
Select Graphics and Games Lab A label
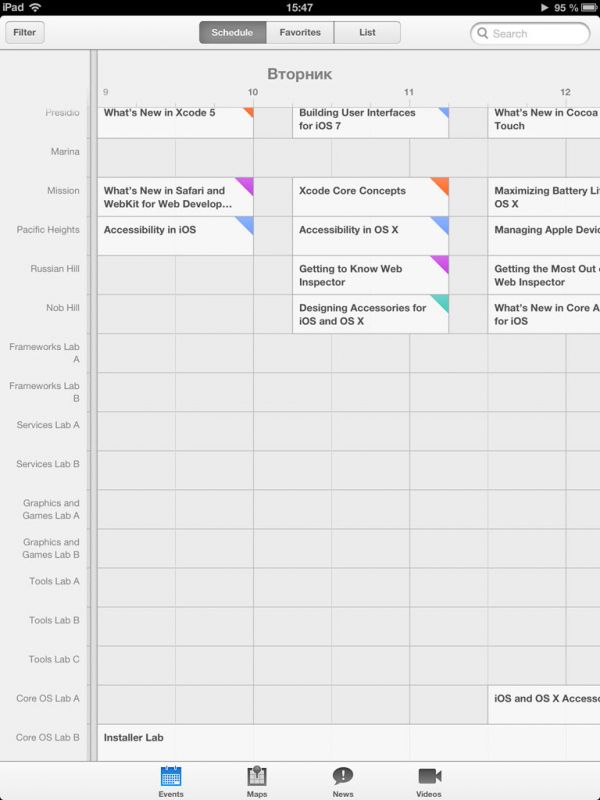coord(51,509)
